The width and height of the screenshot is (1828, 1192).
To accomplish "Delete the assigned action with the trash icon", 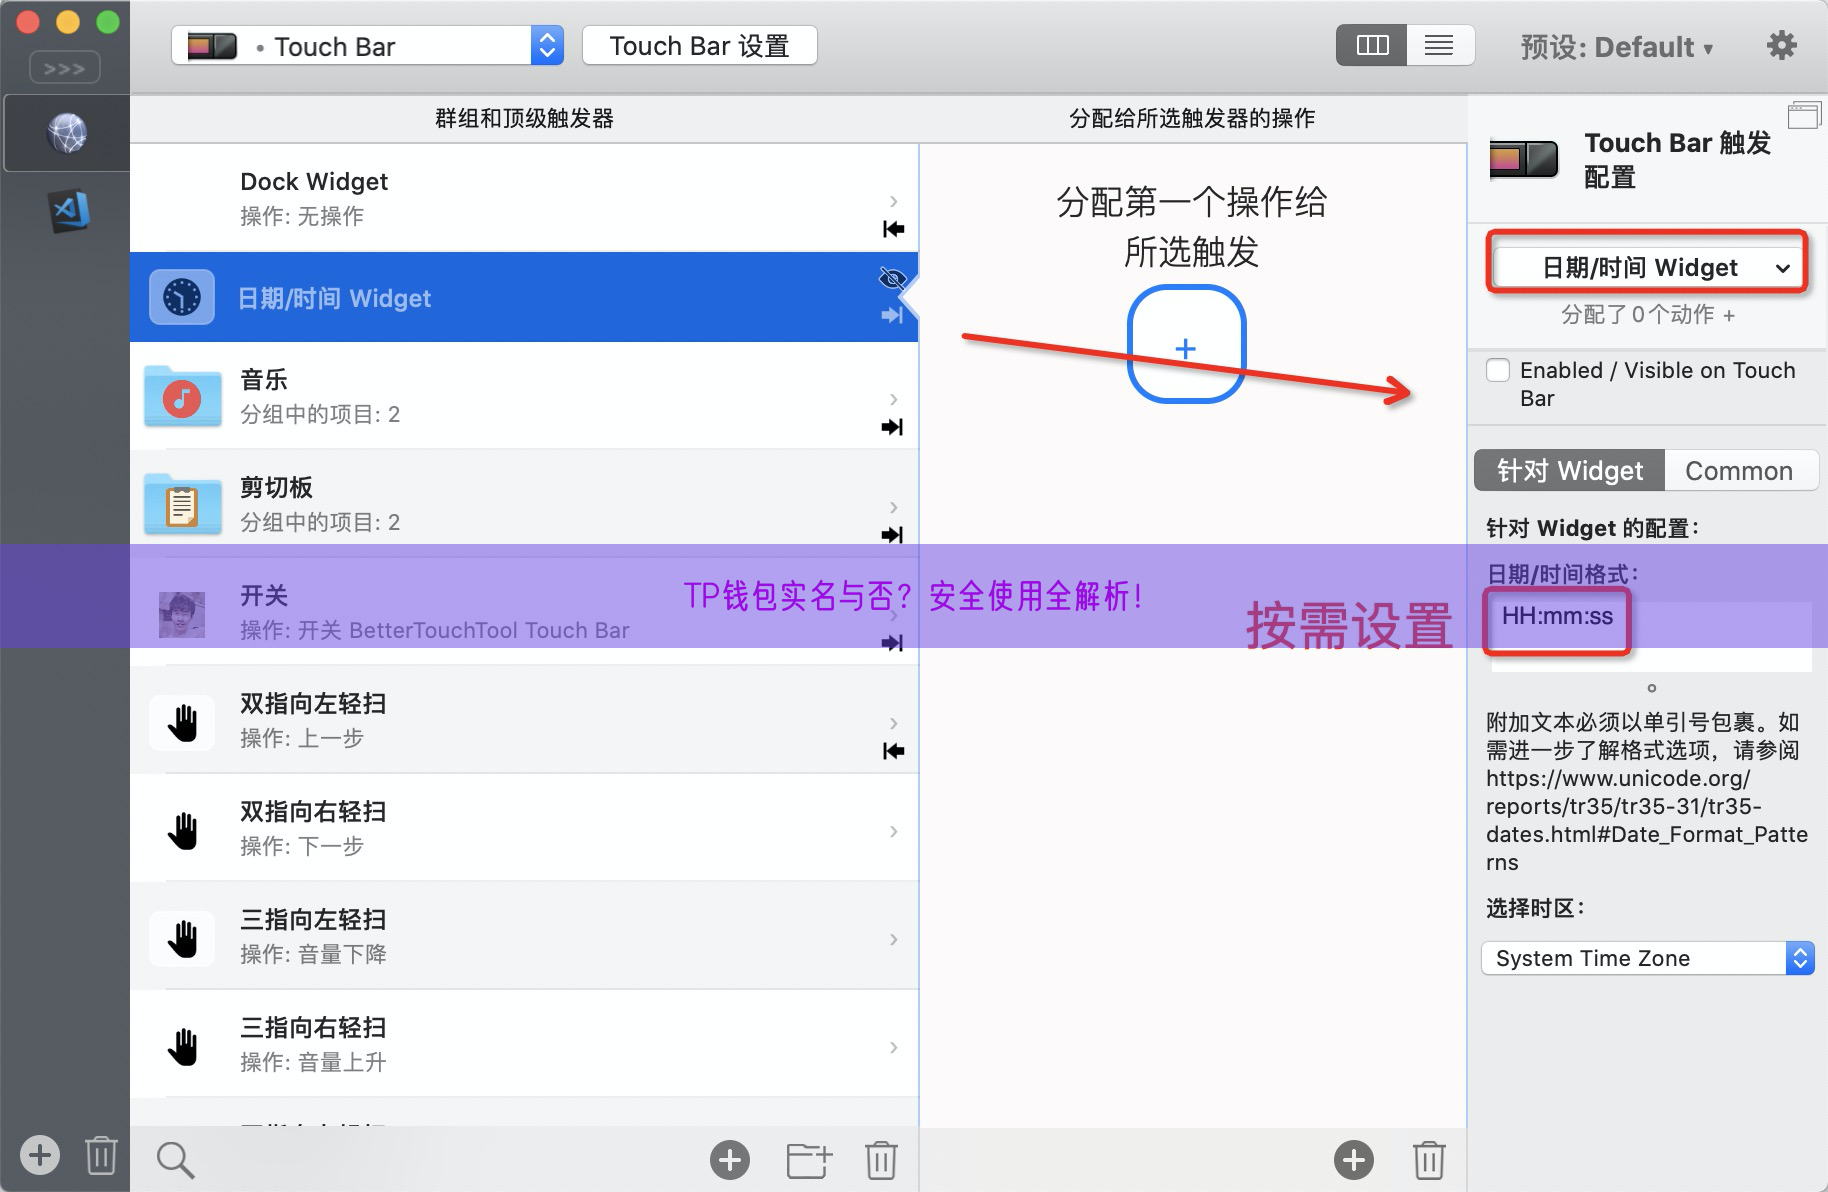I will coord(1429,1160).
